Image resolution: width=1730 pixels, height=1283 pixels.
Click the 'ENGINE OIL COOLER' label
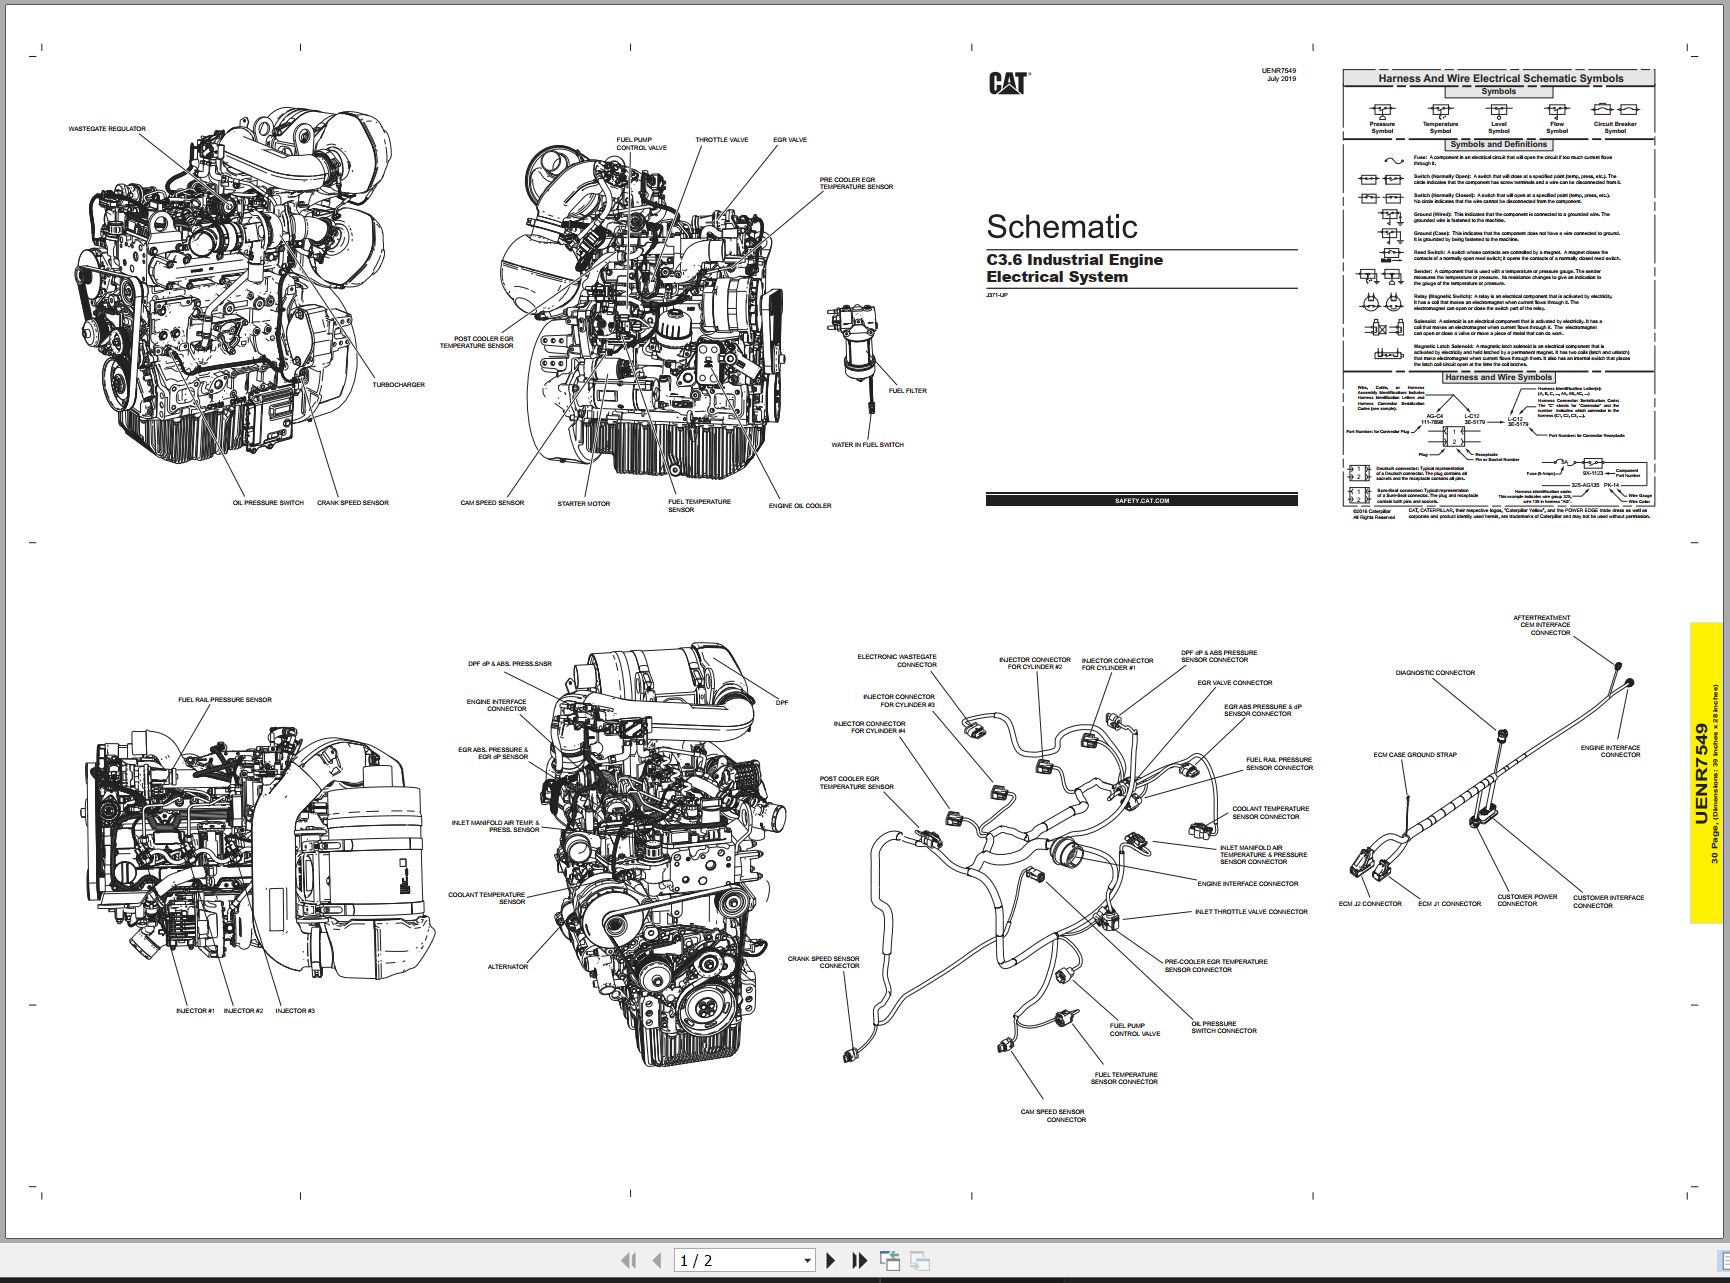click(800, 506)
